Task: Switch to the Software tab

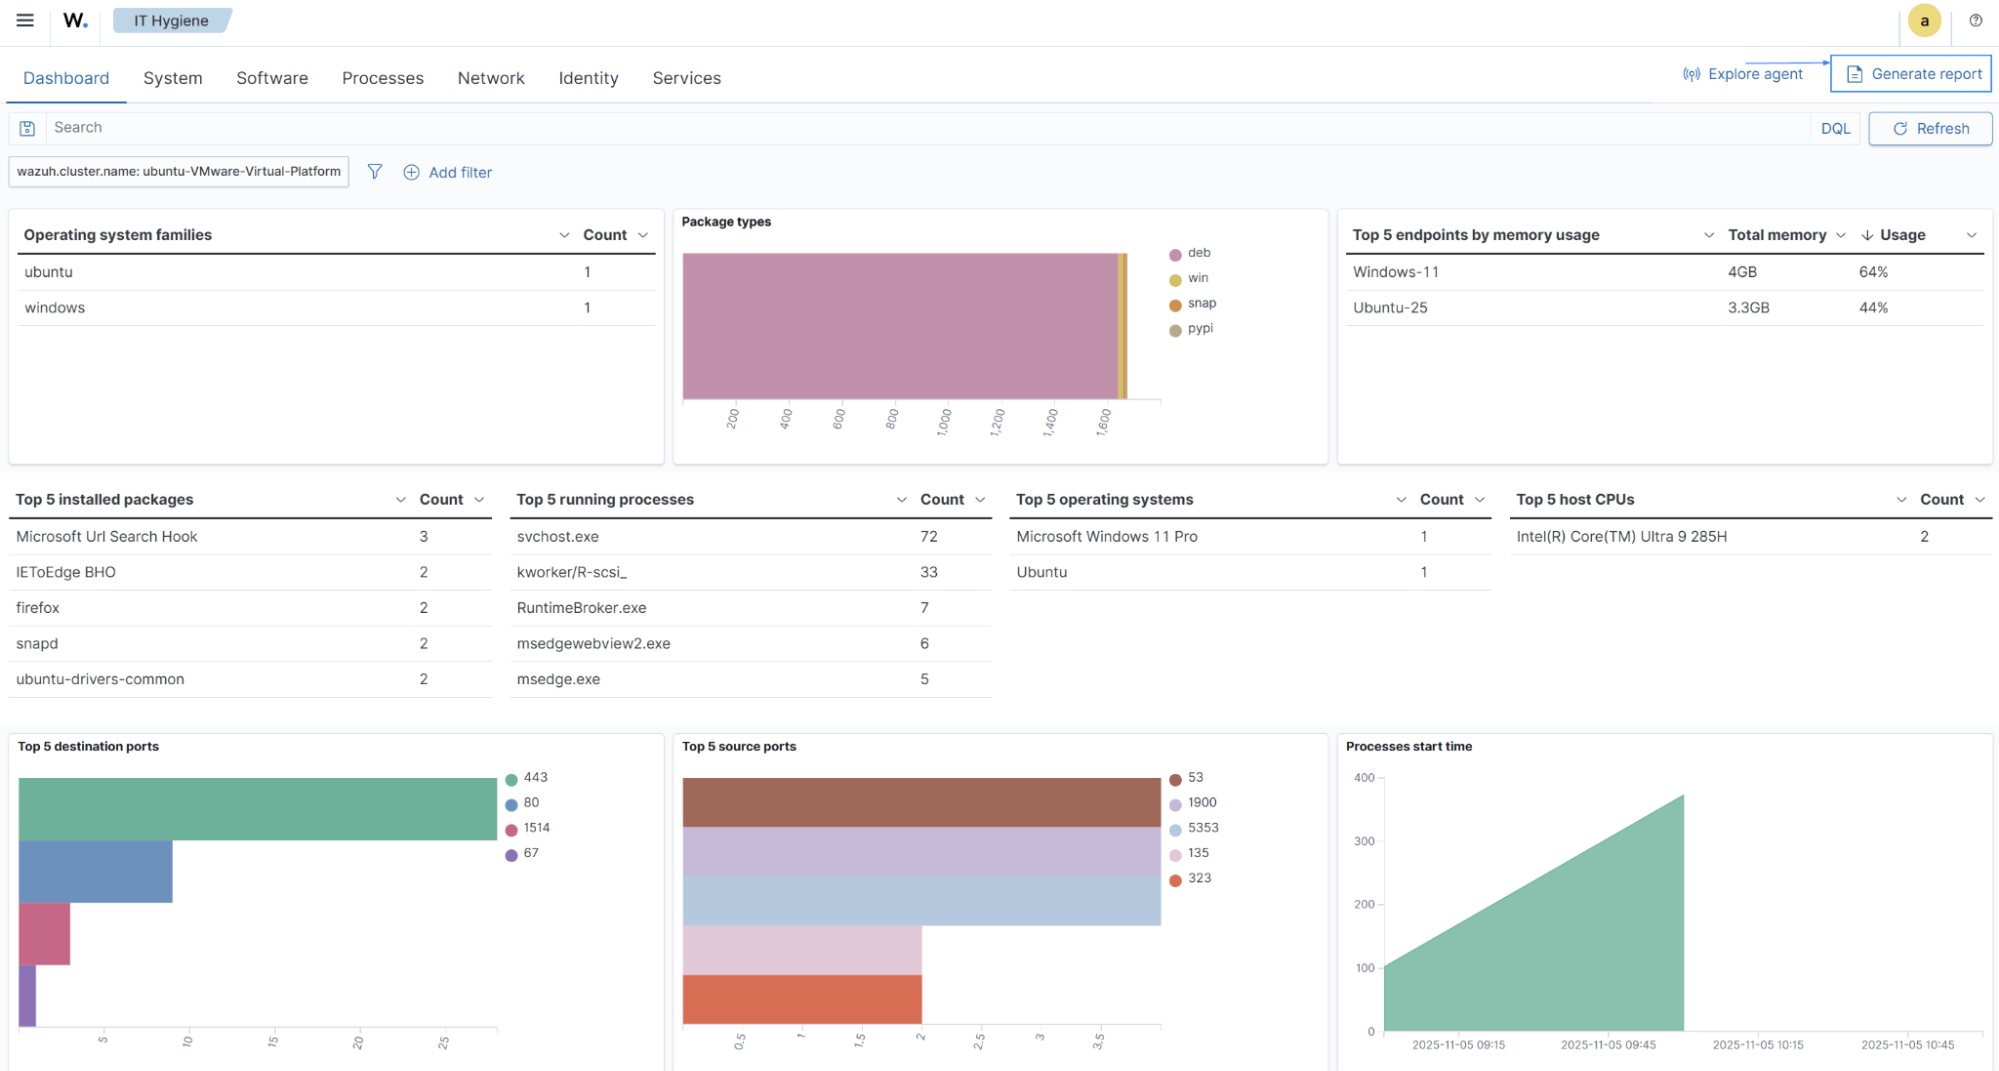Action: point(272,78)
